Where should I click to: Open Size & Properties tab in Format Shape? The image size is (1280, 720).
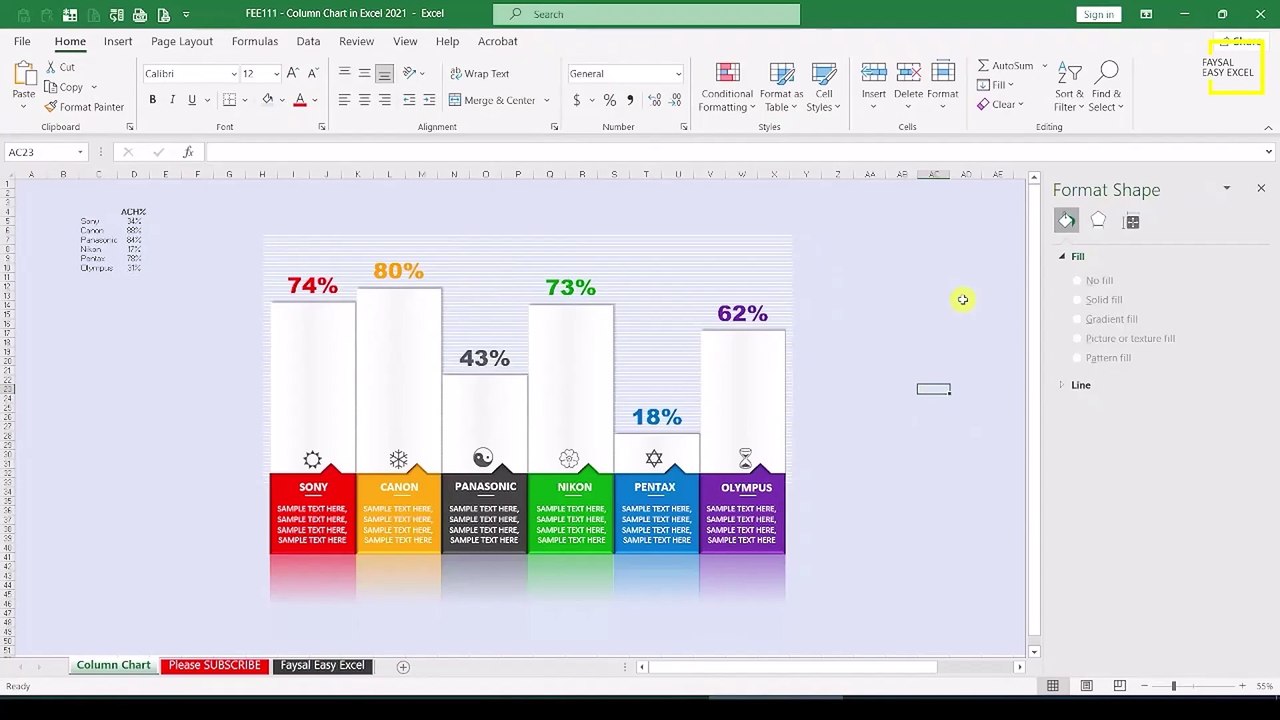1131,221
